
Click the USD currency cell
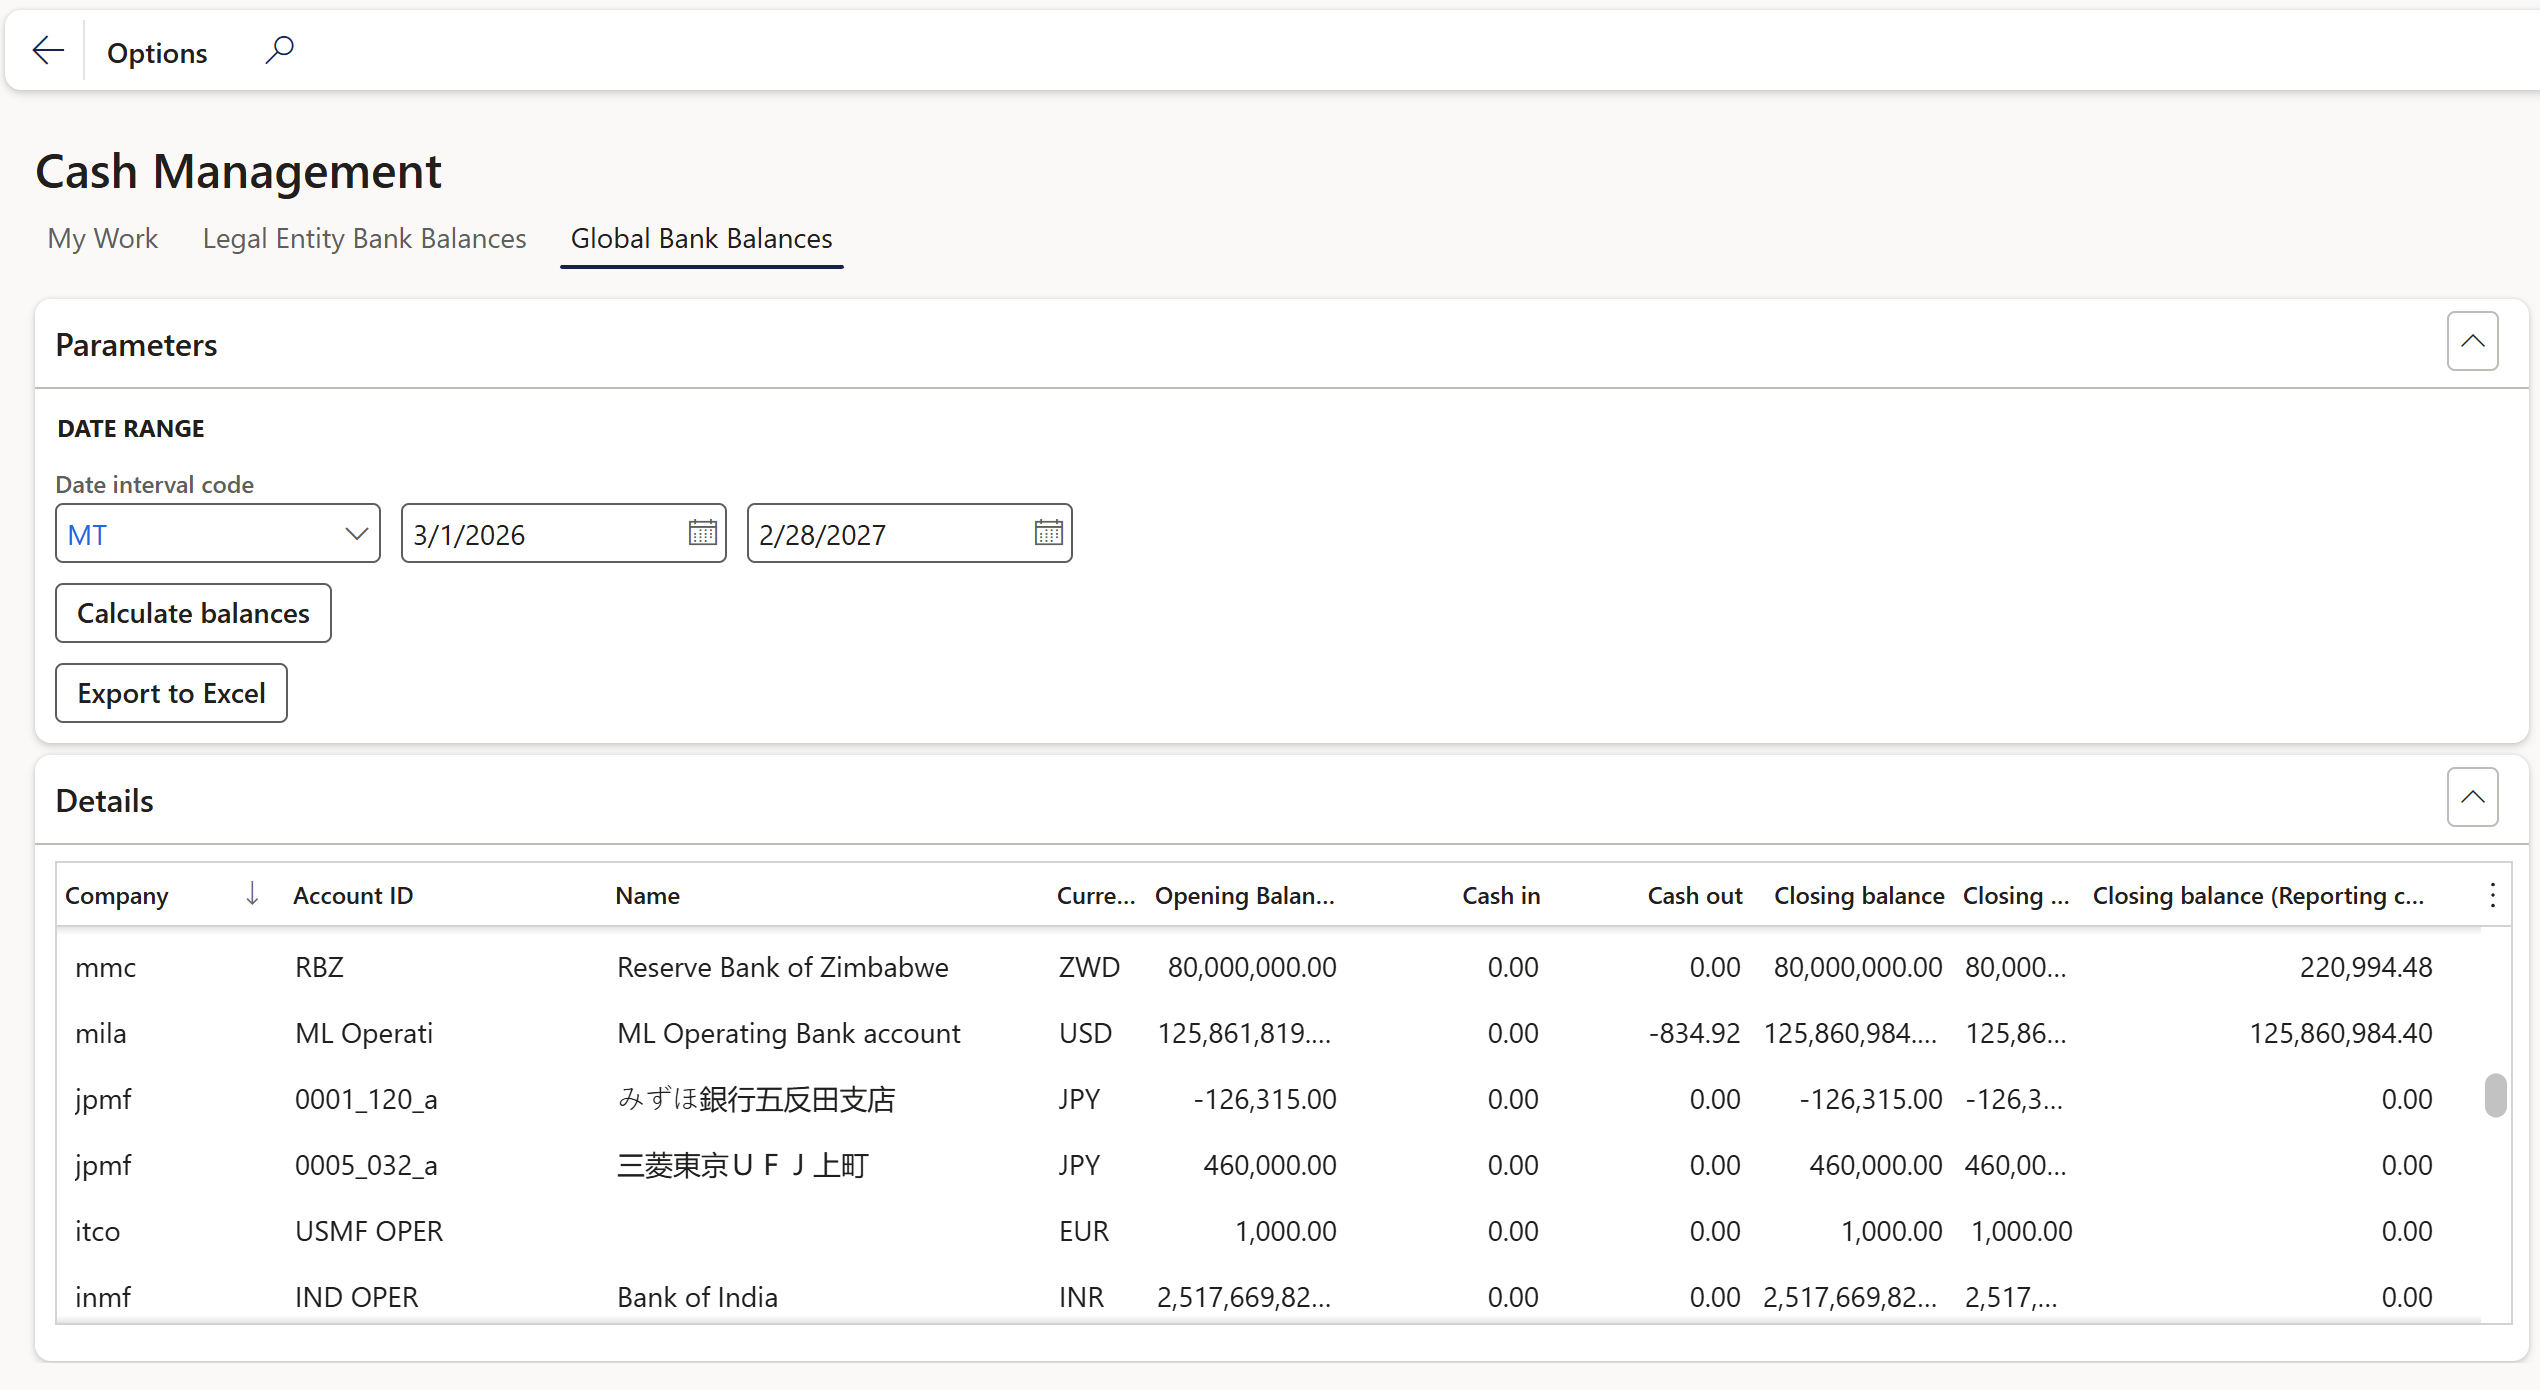tap(1085, 1033)
